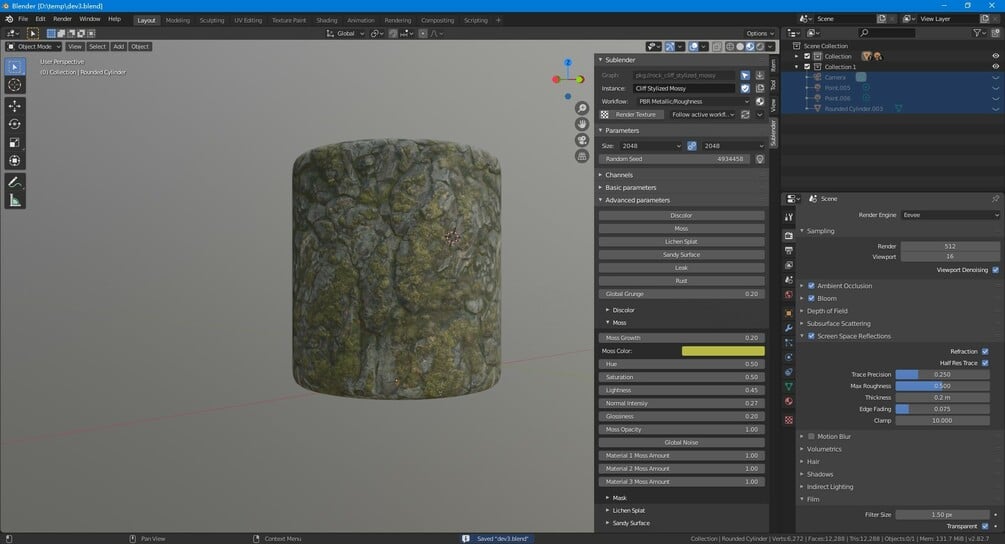Screen dimensions: 1005x544
Task: Click the Random Seed field
Action: (675, 159)
